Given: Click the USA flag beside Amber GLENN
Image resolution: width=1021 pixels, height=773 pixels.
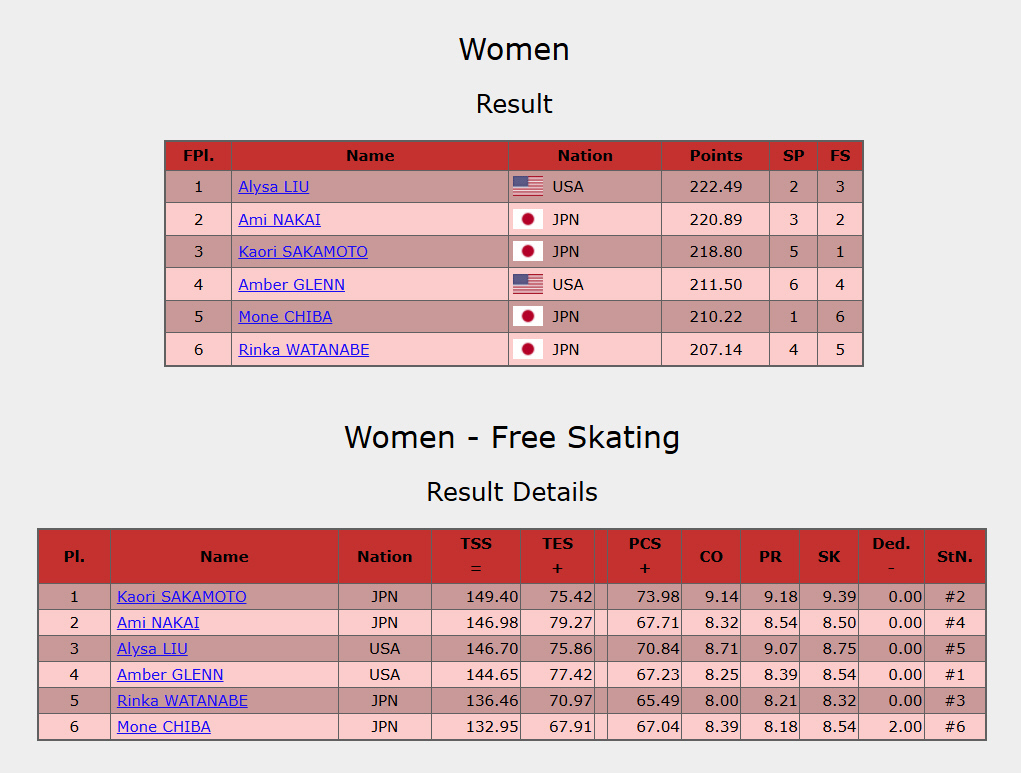Looking at the screenshot, I should coord(527,284).
